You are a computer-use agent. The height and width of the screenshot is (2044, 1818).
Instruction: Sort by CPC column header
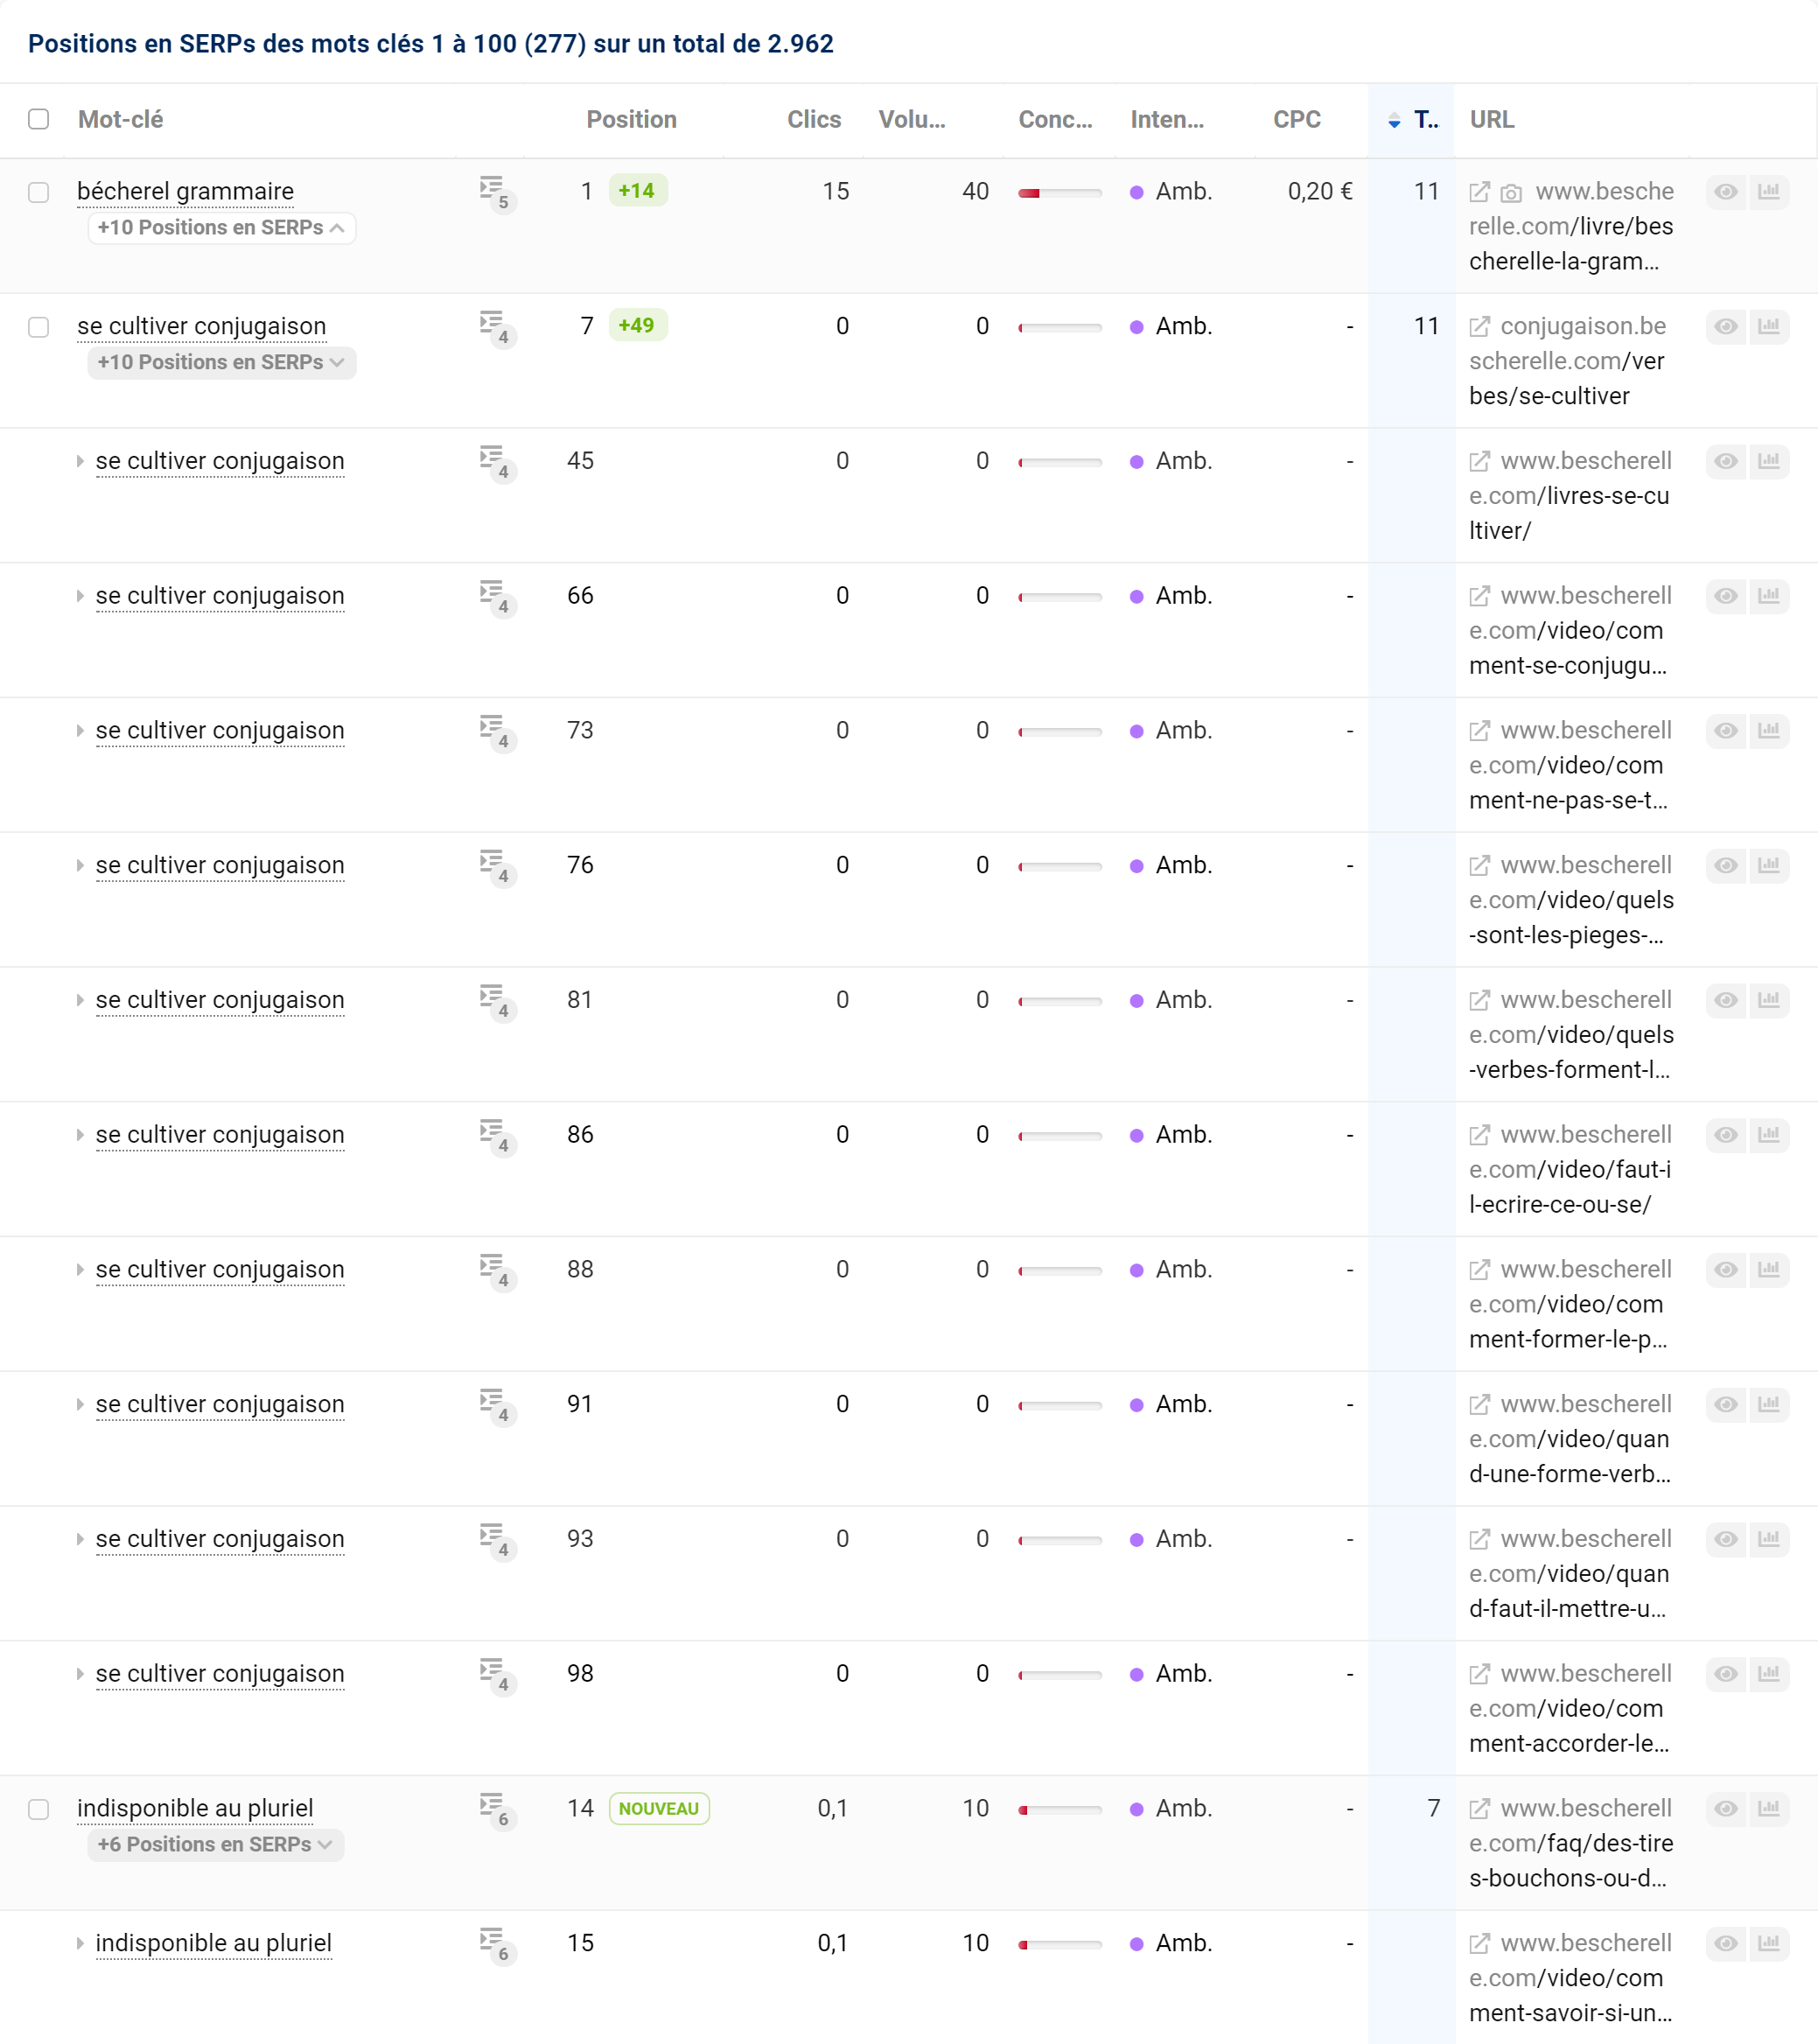[1297, 120]
